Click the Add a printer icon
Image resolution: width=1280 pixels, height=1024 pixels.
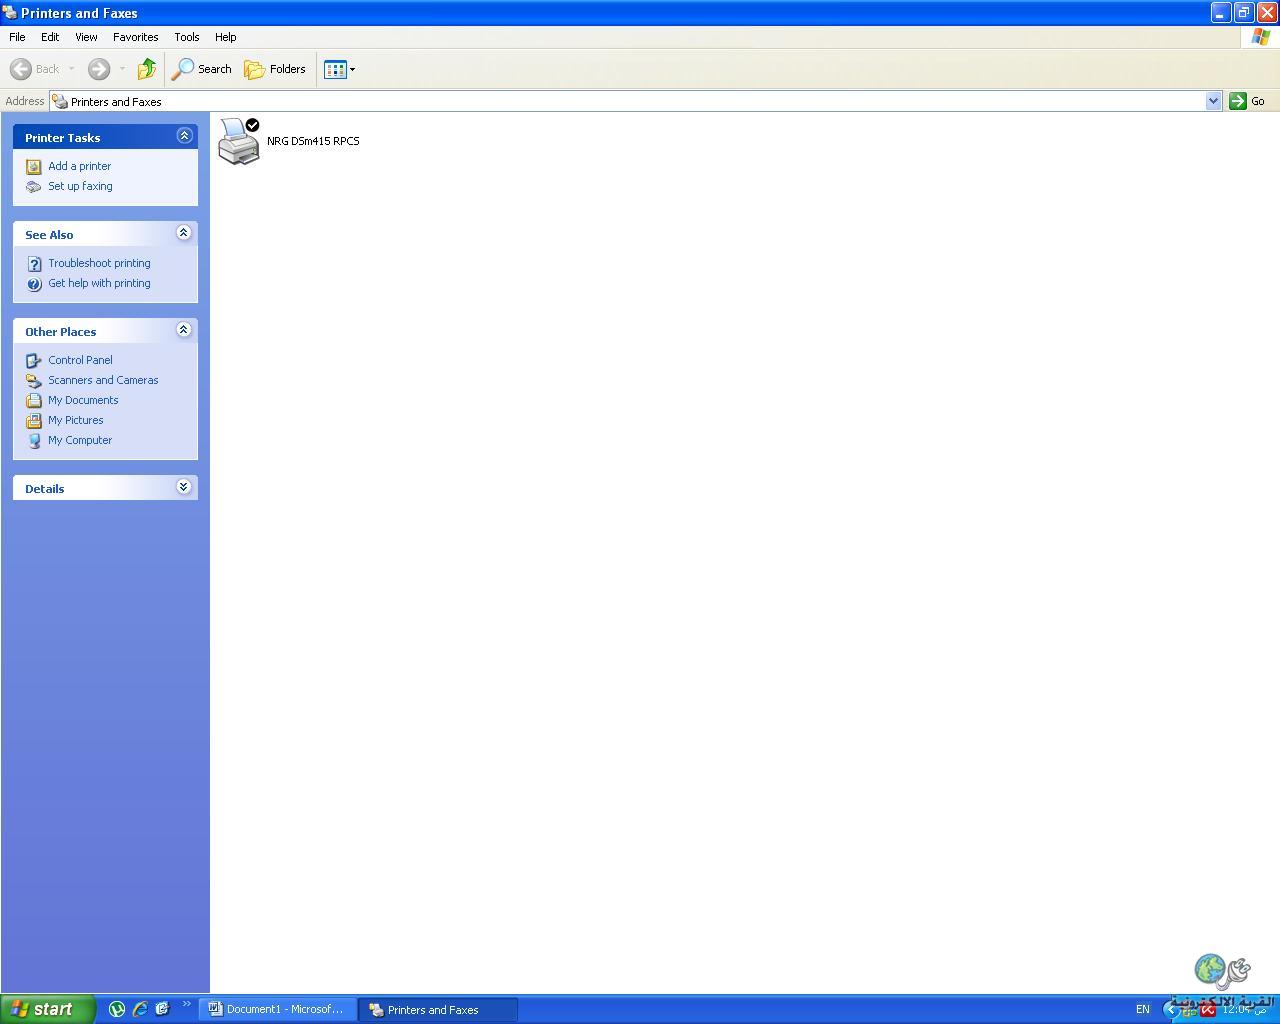(34, 166)
